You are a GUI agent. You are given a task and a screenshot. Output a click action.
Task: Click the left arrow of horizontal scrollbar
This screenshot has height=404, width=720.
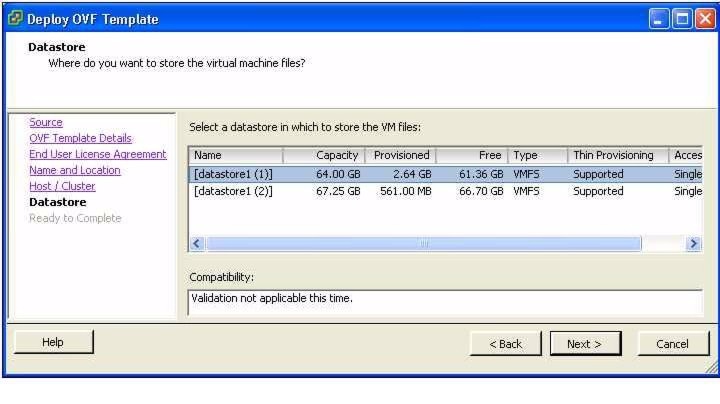point(197,243)
